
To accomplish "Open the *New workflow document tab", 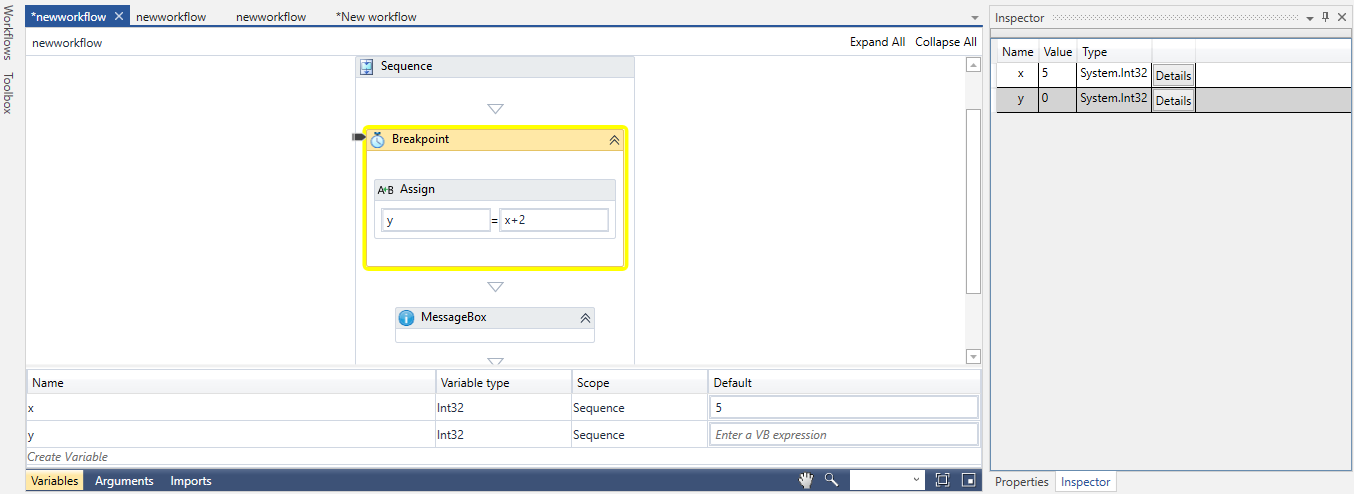I will point(376,17).
